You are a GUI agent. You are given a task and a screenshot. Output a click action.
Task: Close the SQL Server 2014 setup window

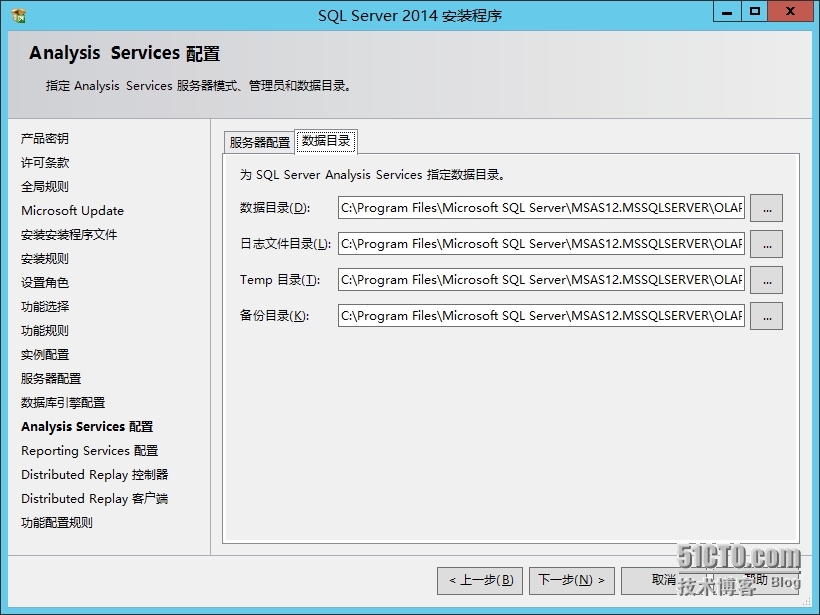[x=790, y=13]
